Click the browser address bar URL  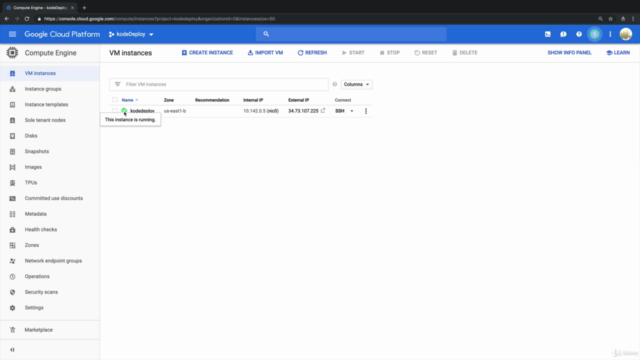[159, 19]
